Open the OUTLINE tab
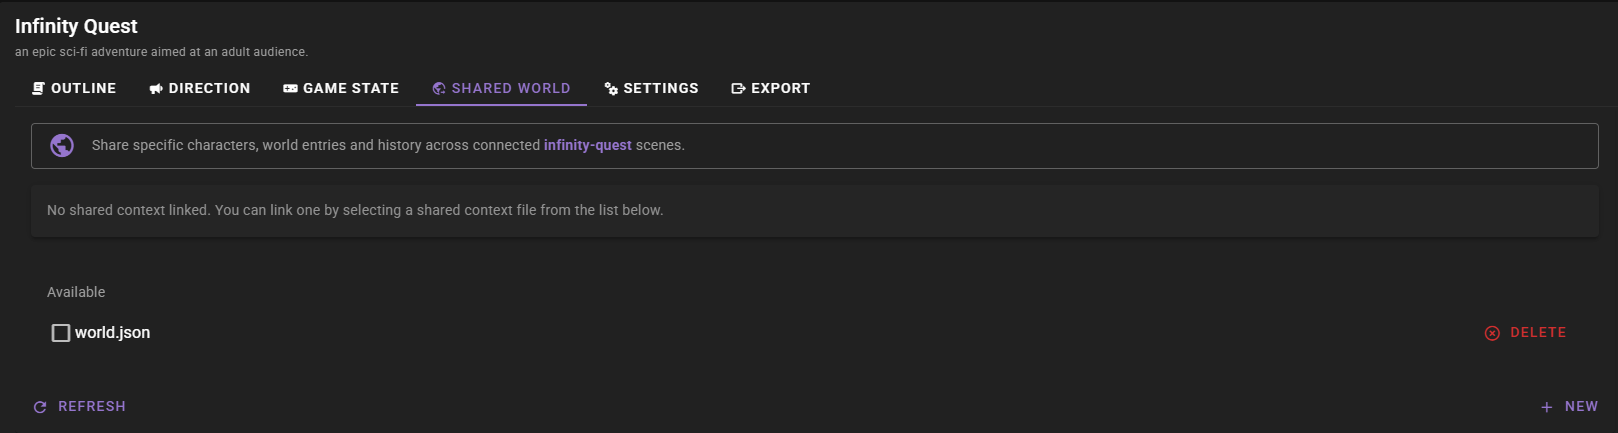 83,89
